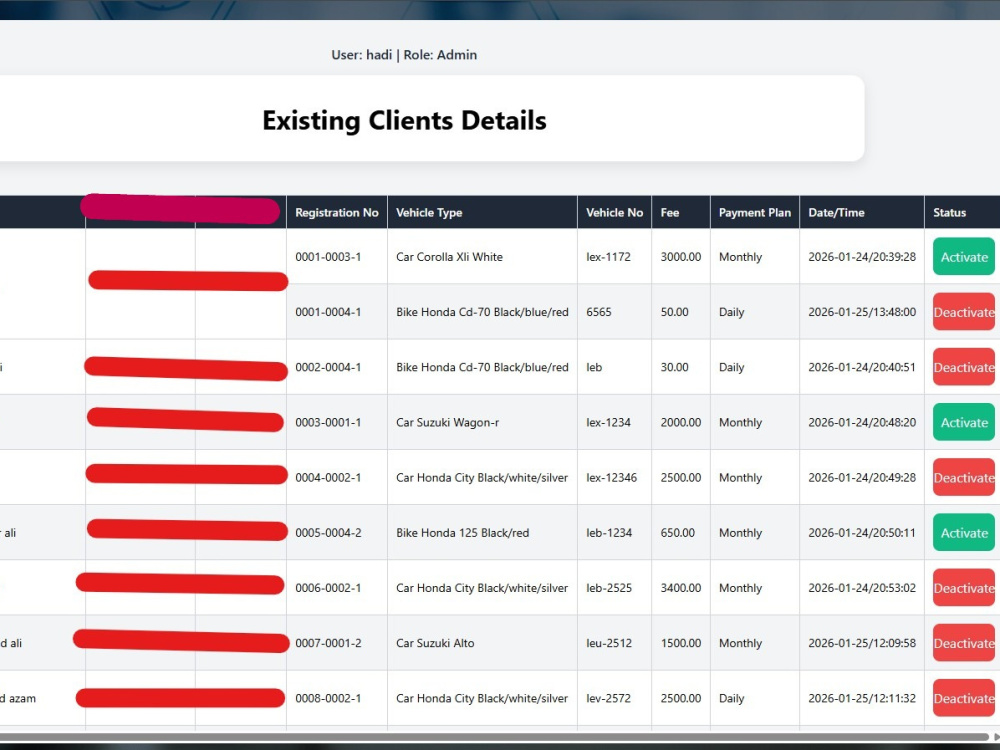The image size is (1000, 750).
Task: Click the fee value 2000.00
Action: point(680,422)
